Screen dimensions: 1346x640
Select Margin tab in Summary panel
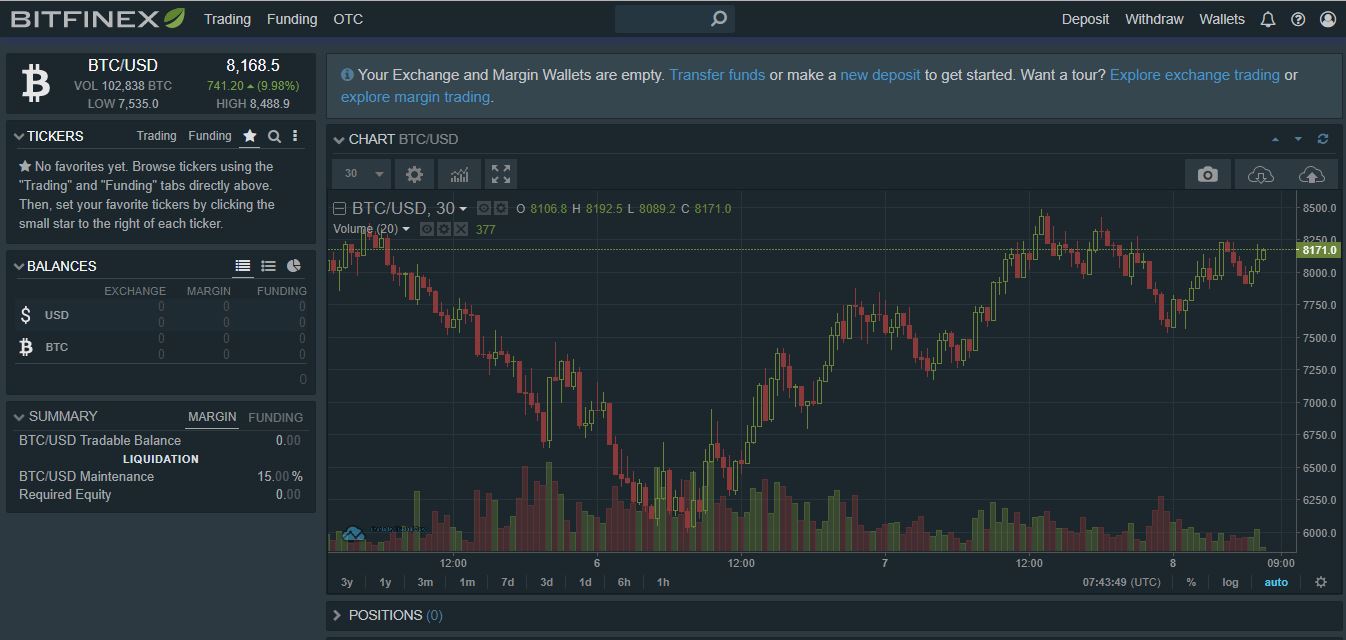tap(212, 417)
